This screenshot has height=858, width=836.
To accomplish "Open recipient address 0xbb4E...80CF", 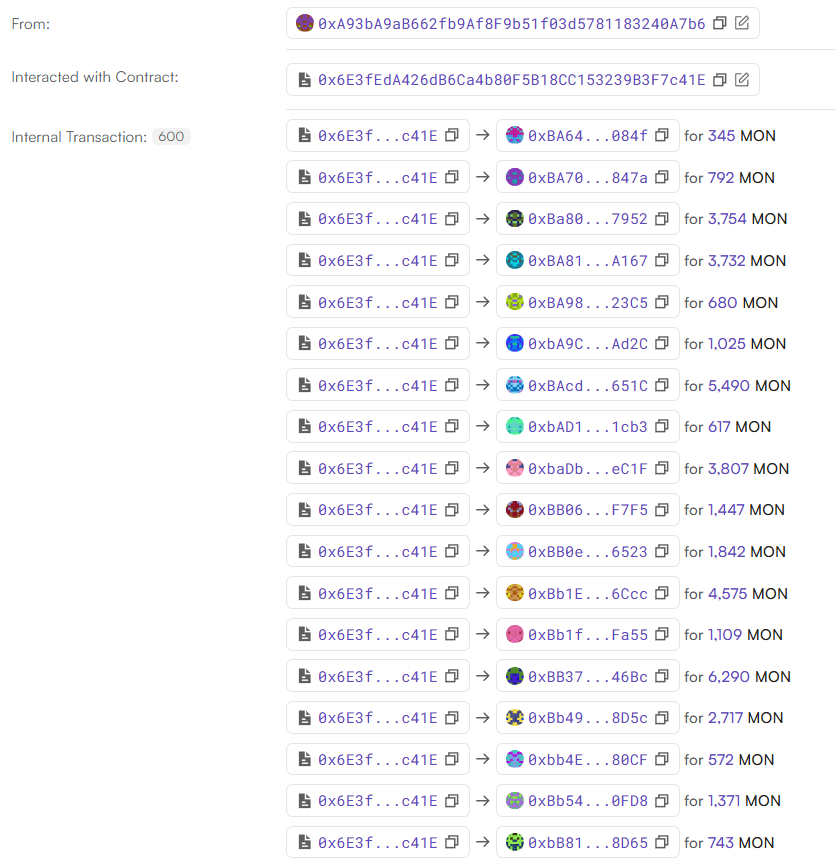I will tap(587, 760).
